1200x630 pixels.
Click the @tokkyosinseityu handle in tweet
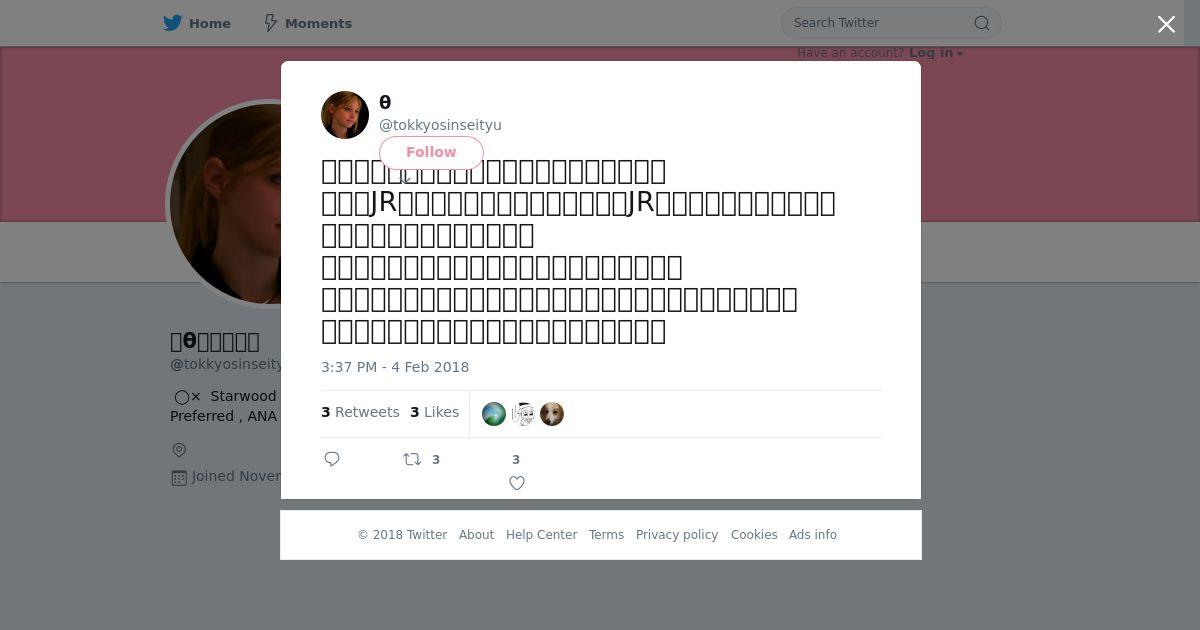click(x=440, y=125)
